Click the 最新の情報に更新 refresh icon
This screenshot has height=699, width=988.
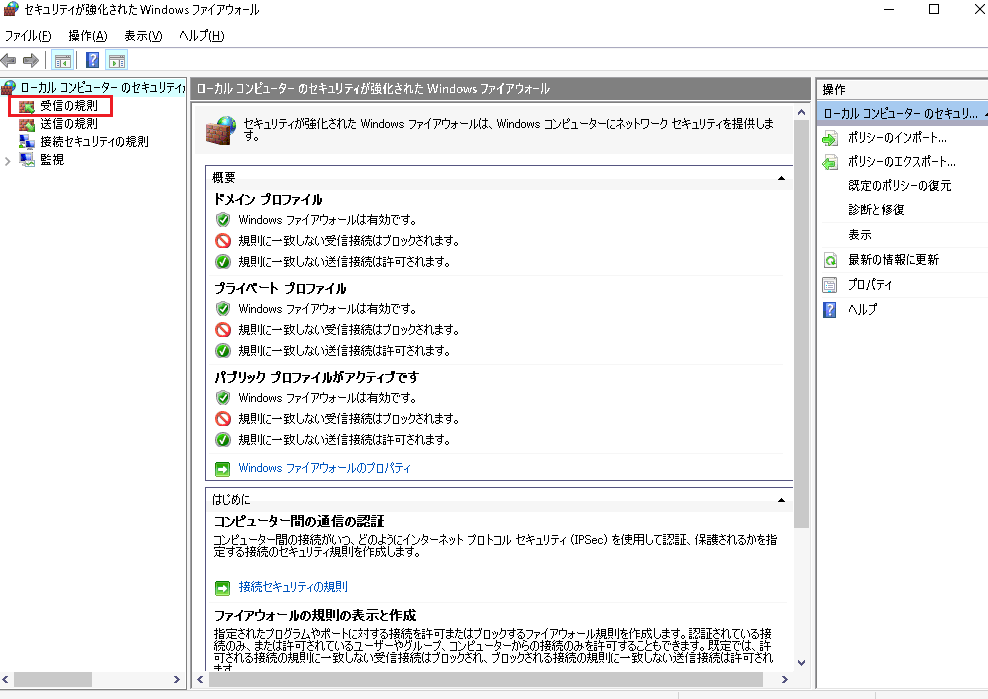pyautogui.click(x=830, y=260)
